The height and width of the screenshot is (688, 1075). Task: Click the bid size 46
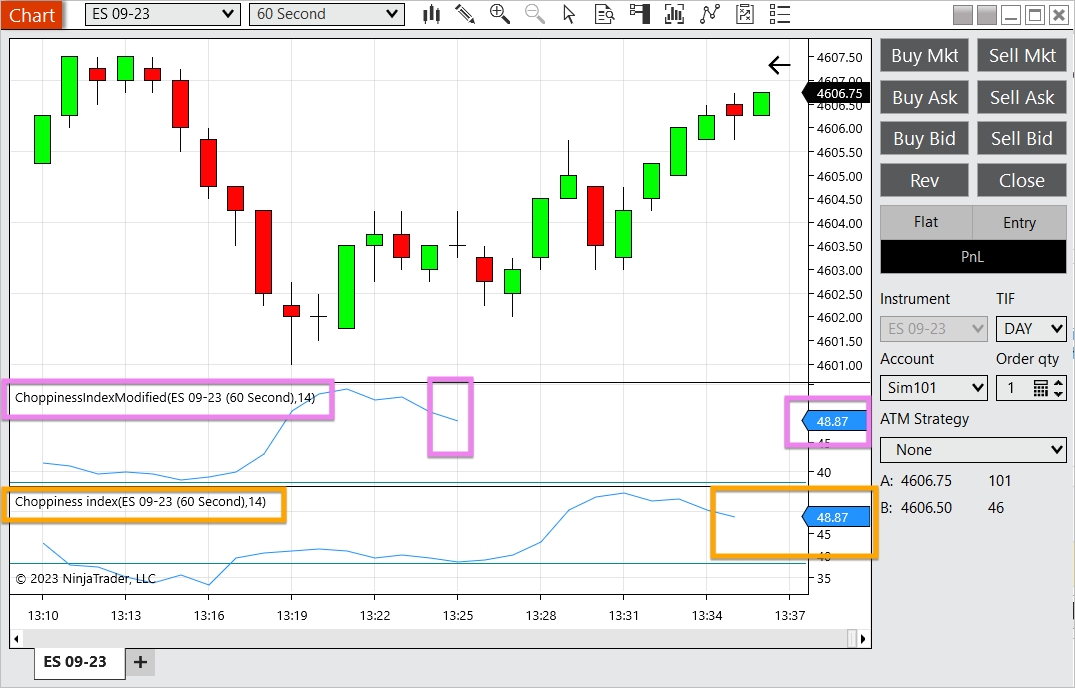pos(995,508)
